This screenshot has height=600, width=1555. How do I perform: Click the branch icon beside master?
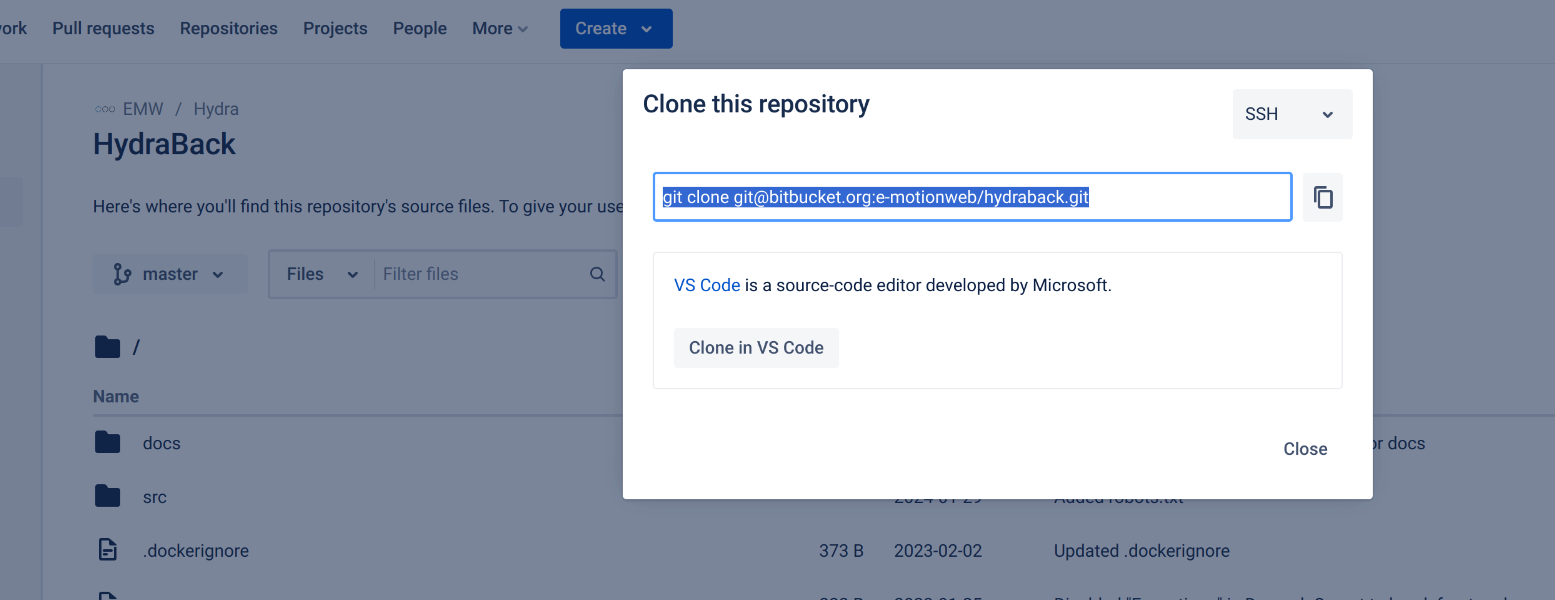point(123,274)
